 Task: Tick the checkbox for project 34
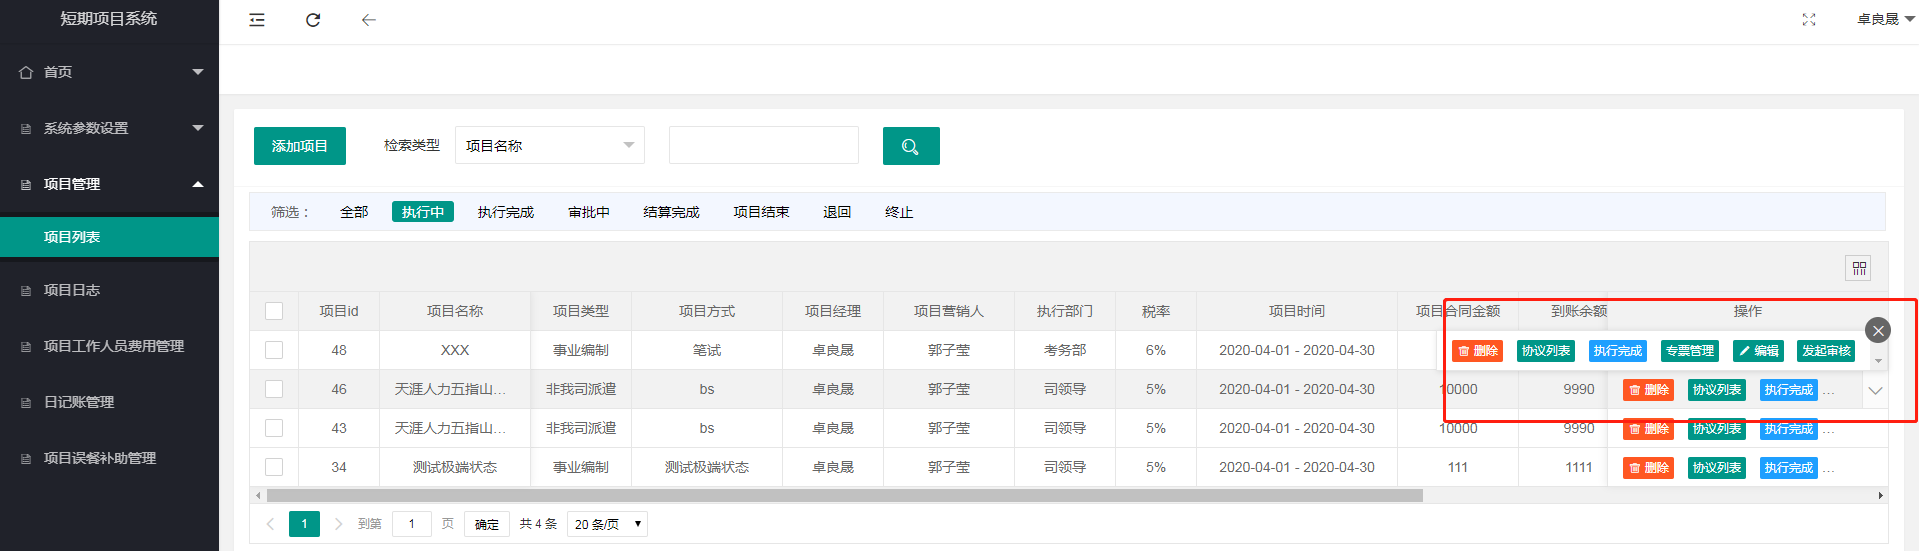(x=274, y=467)
